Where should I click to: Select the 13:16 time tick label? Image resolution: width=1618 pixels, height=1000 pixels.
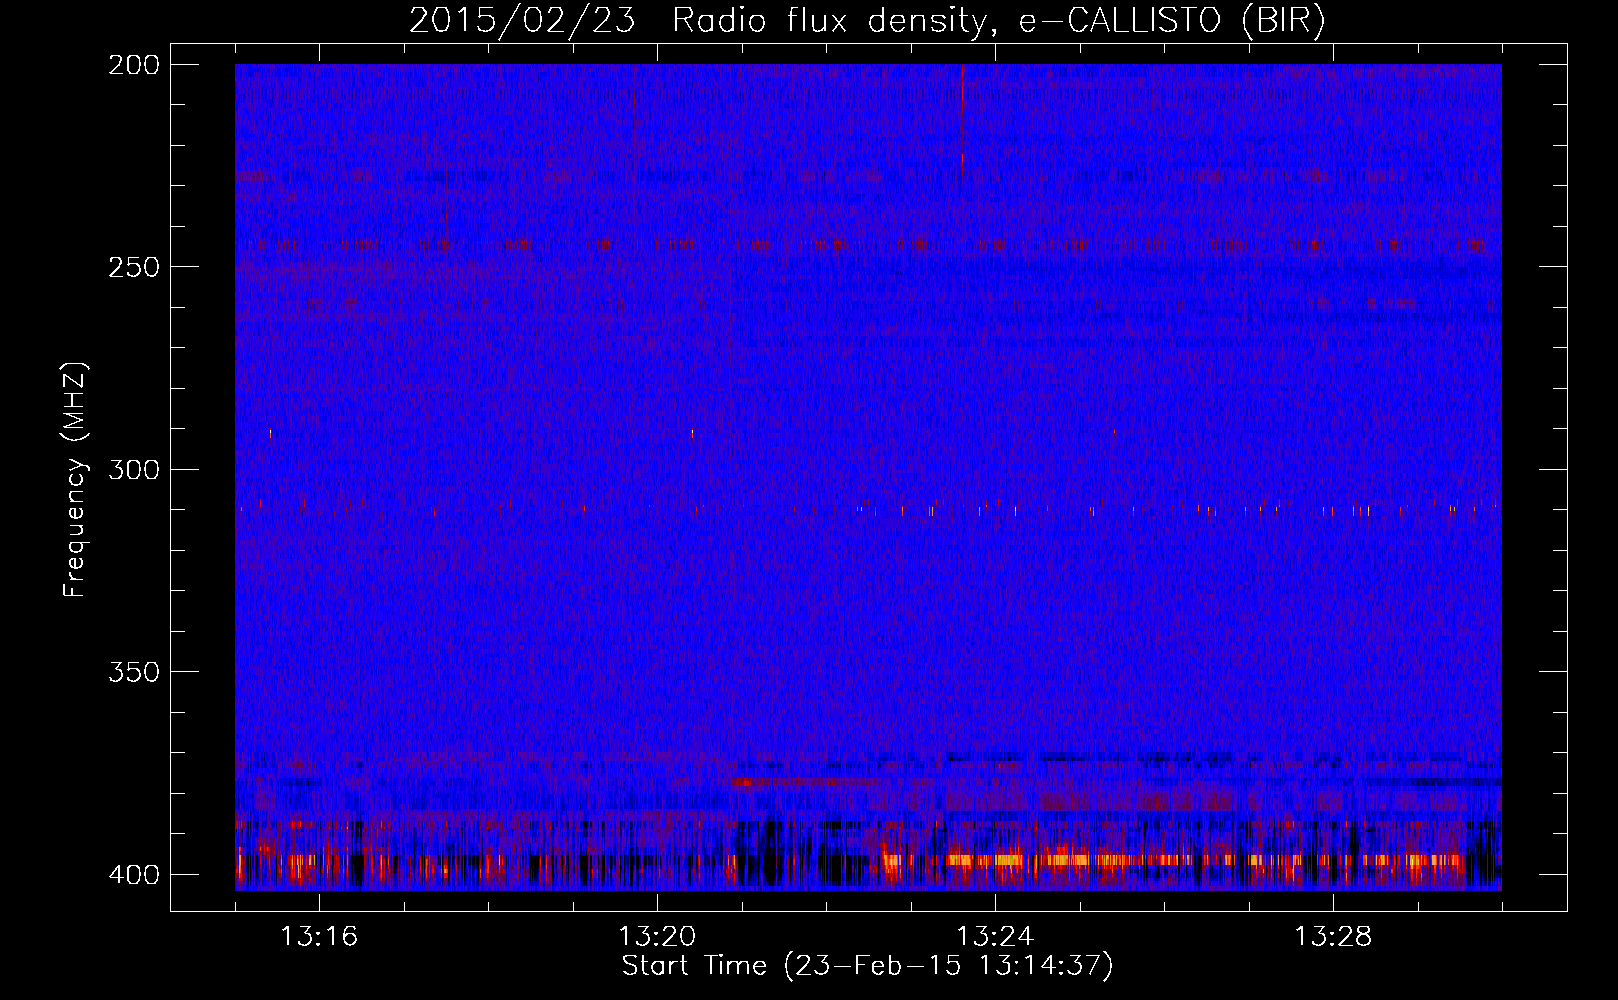pos(319,937)
